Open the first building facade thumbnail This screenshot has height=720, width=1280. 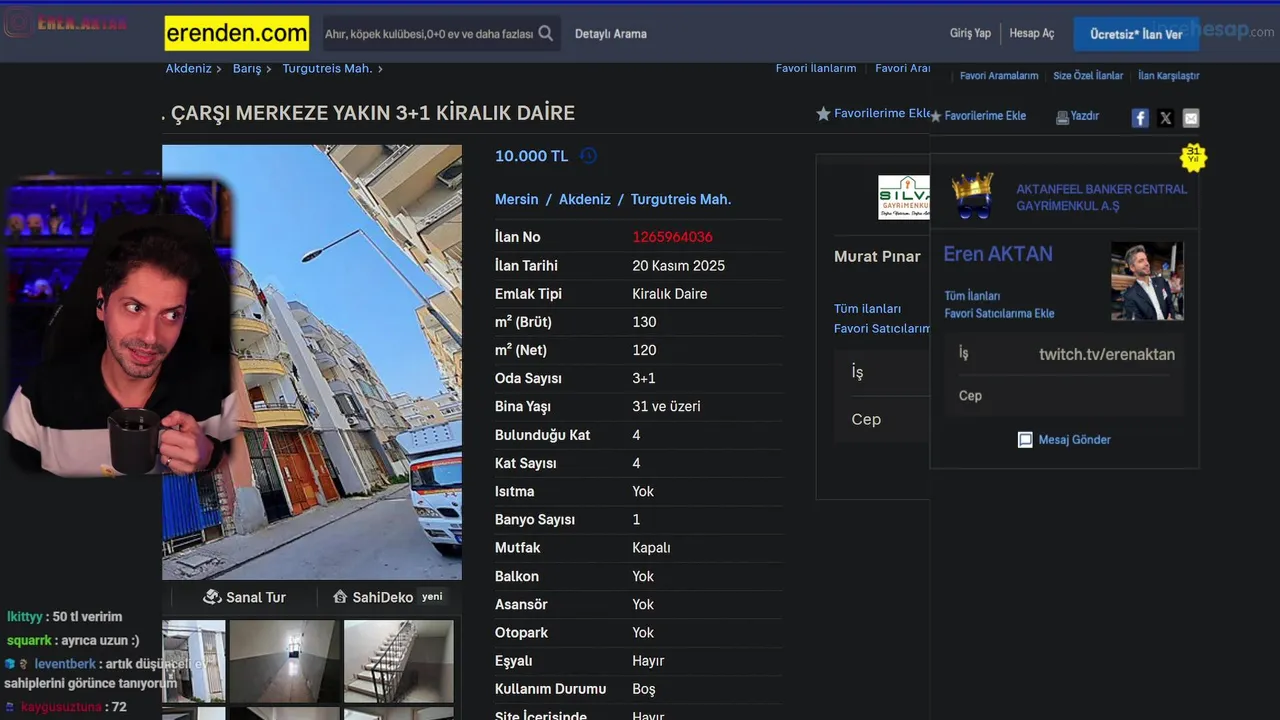tap(194, 661)
